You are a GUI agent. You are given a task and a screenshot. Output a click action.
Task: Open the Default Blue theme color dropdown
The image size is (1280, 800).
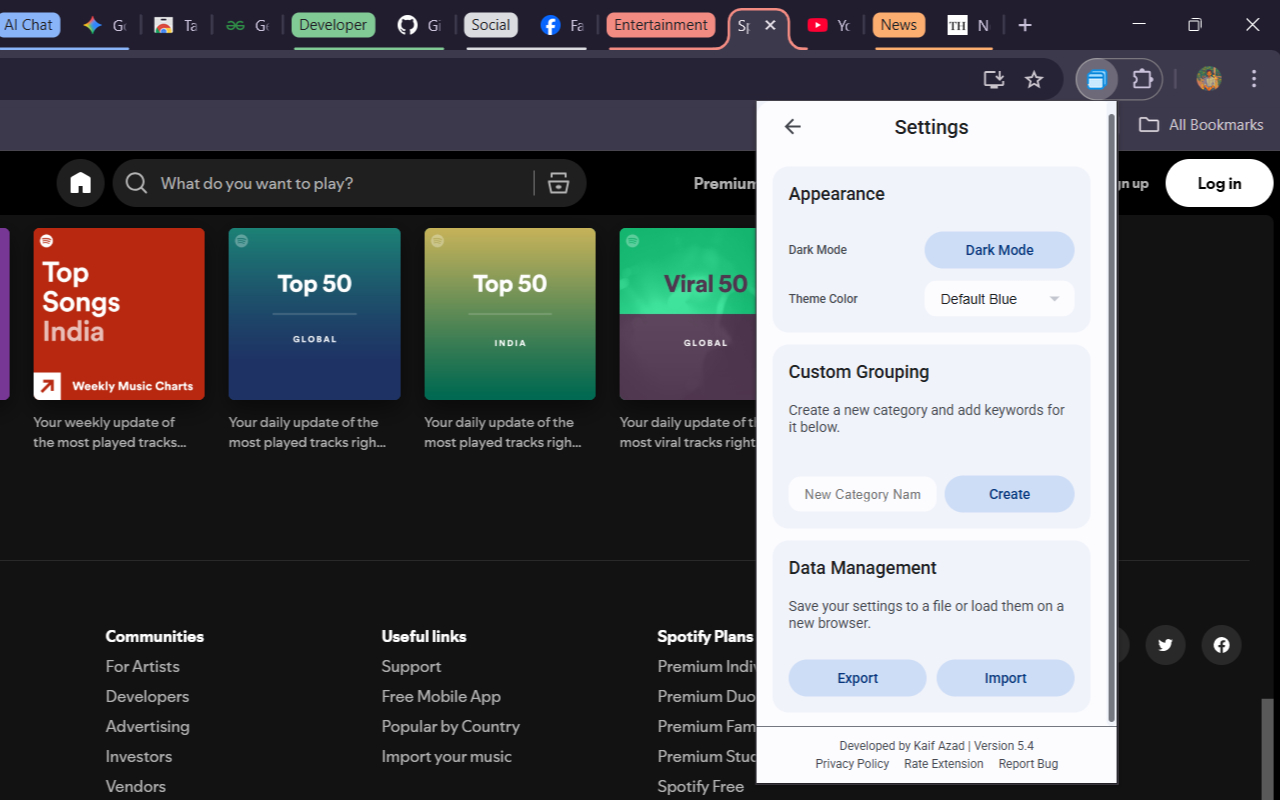[x=998, y=298]
